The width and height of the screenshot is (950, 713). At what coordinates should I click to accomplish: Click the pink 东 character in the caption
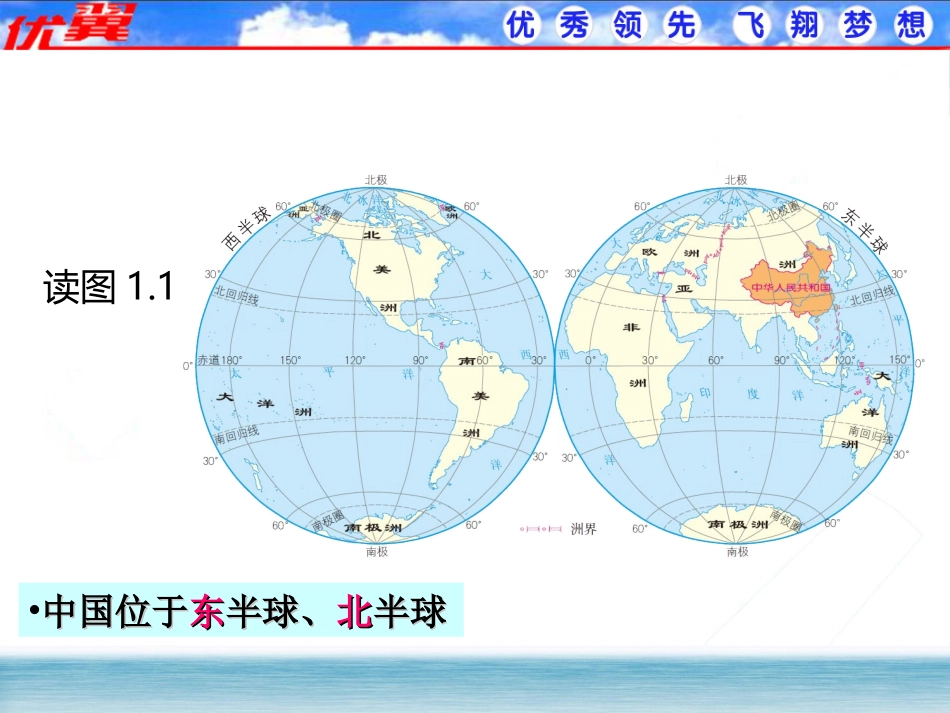(208, 611)
